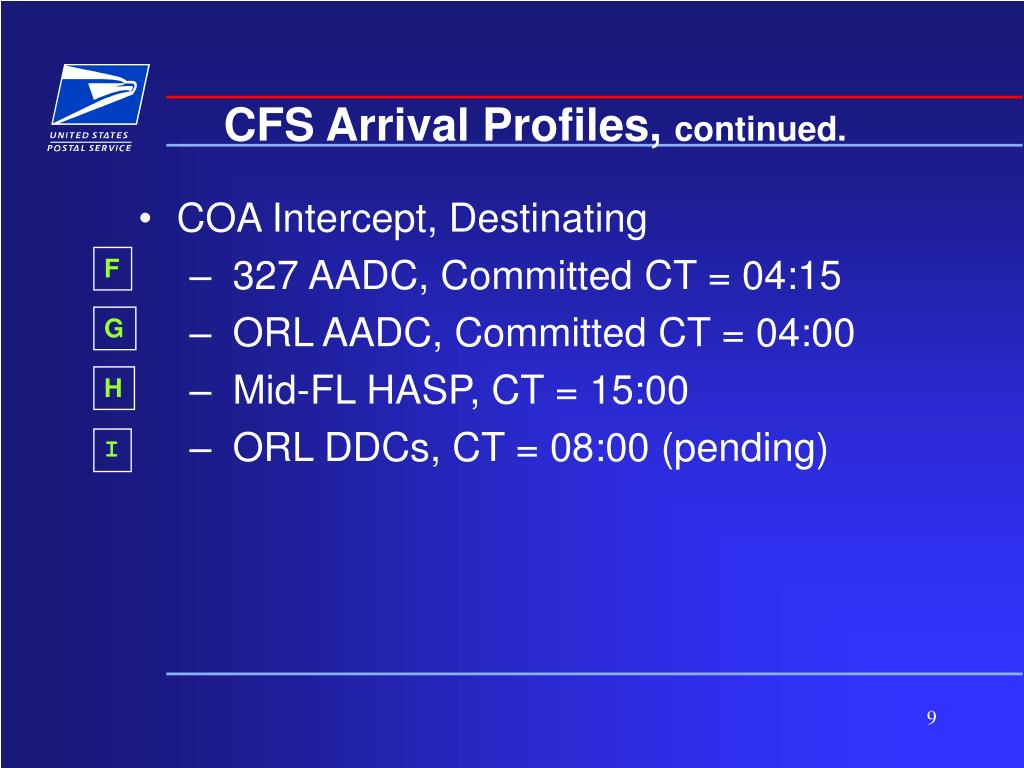Viewport: 1024px width, 768px height.
Task: Click the 04:15 time value
Action: [791, 276]
